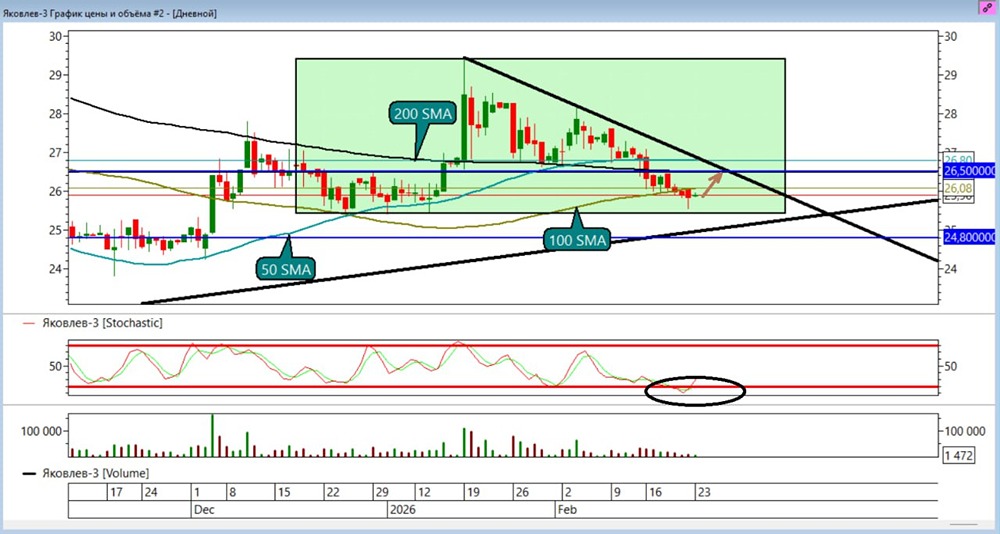This screenshot has width=1000, height=534.
Task: Click the 'Feb' month label on time axis
Action: (x=567, y=510)
